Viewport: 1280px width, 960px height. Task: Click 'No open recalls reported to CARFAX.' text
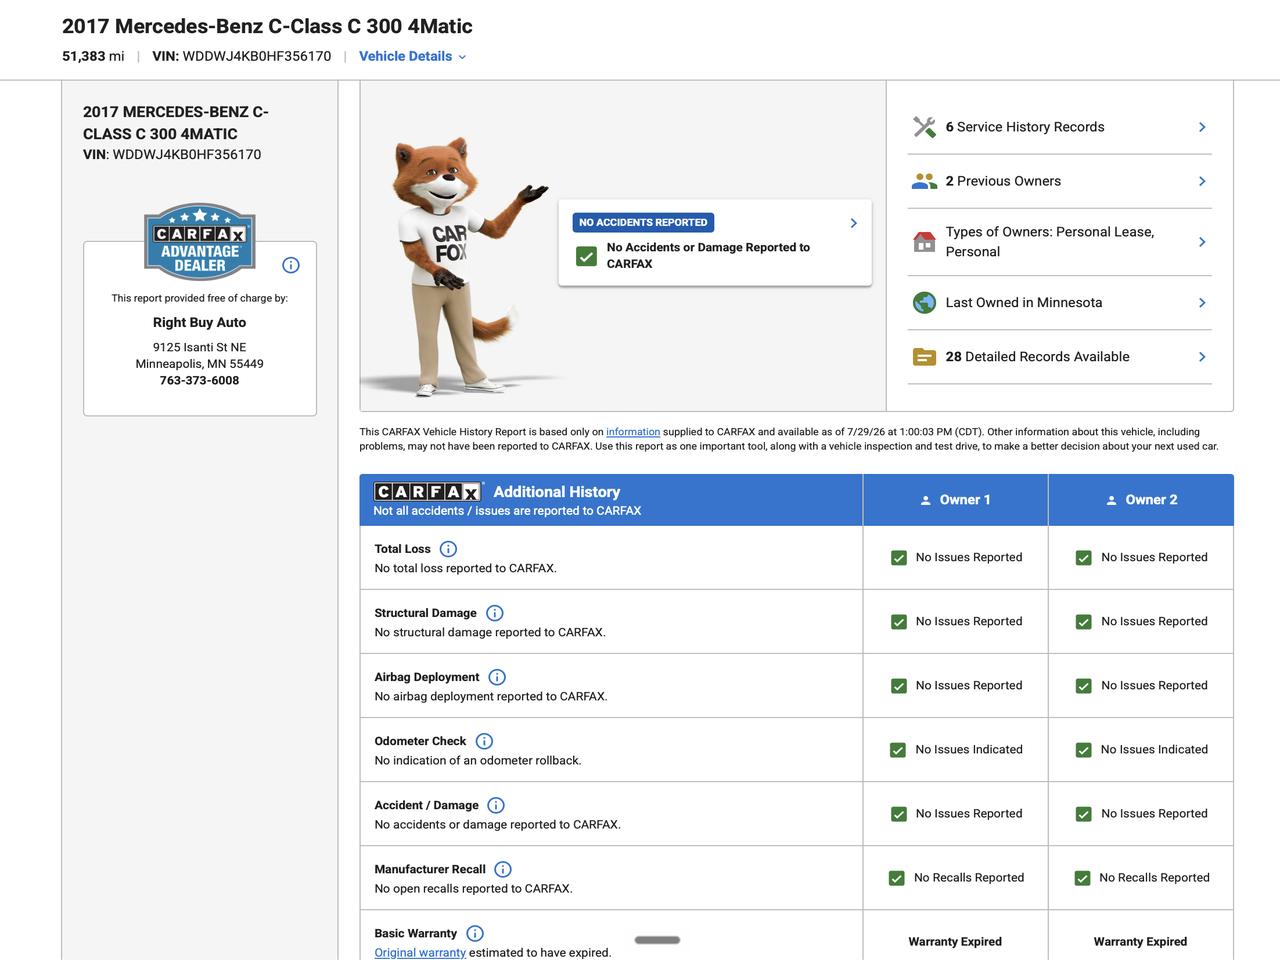pyautogui.click(x=474, y=889)
